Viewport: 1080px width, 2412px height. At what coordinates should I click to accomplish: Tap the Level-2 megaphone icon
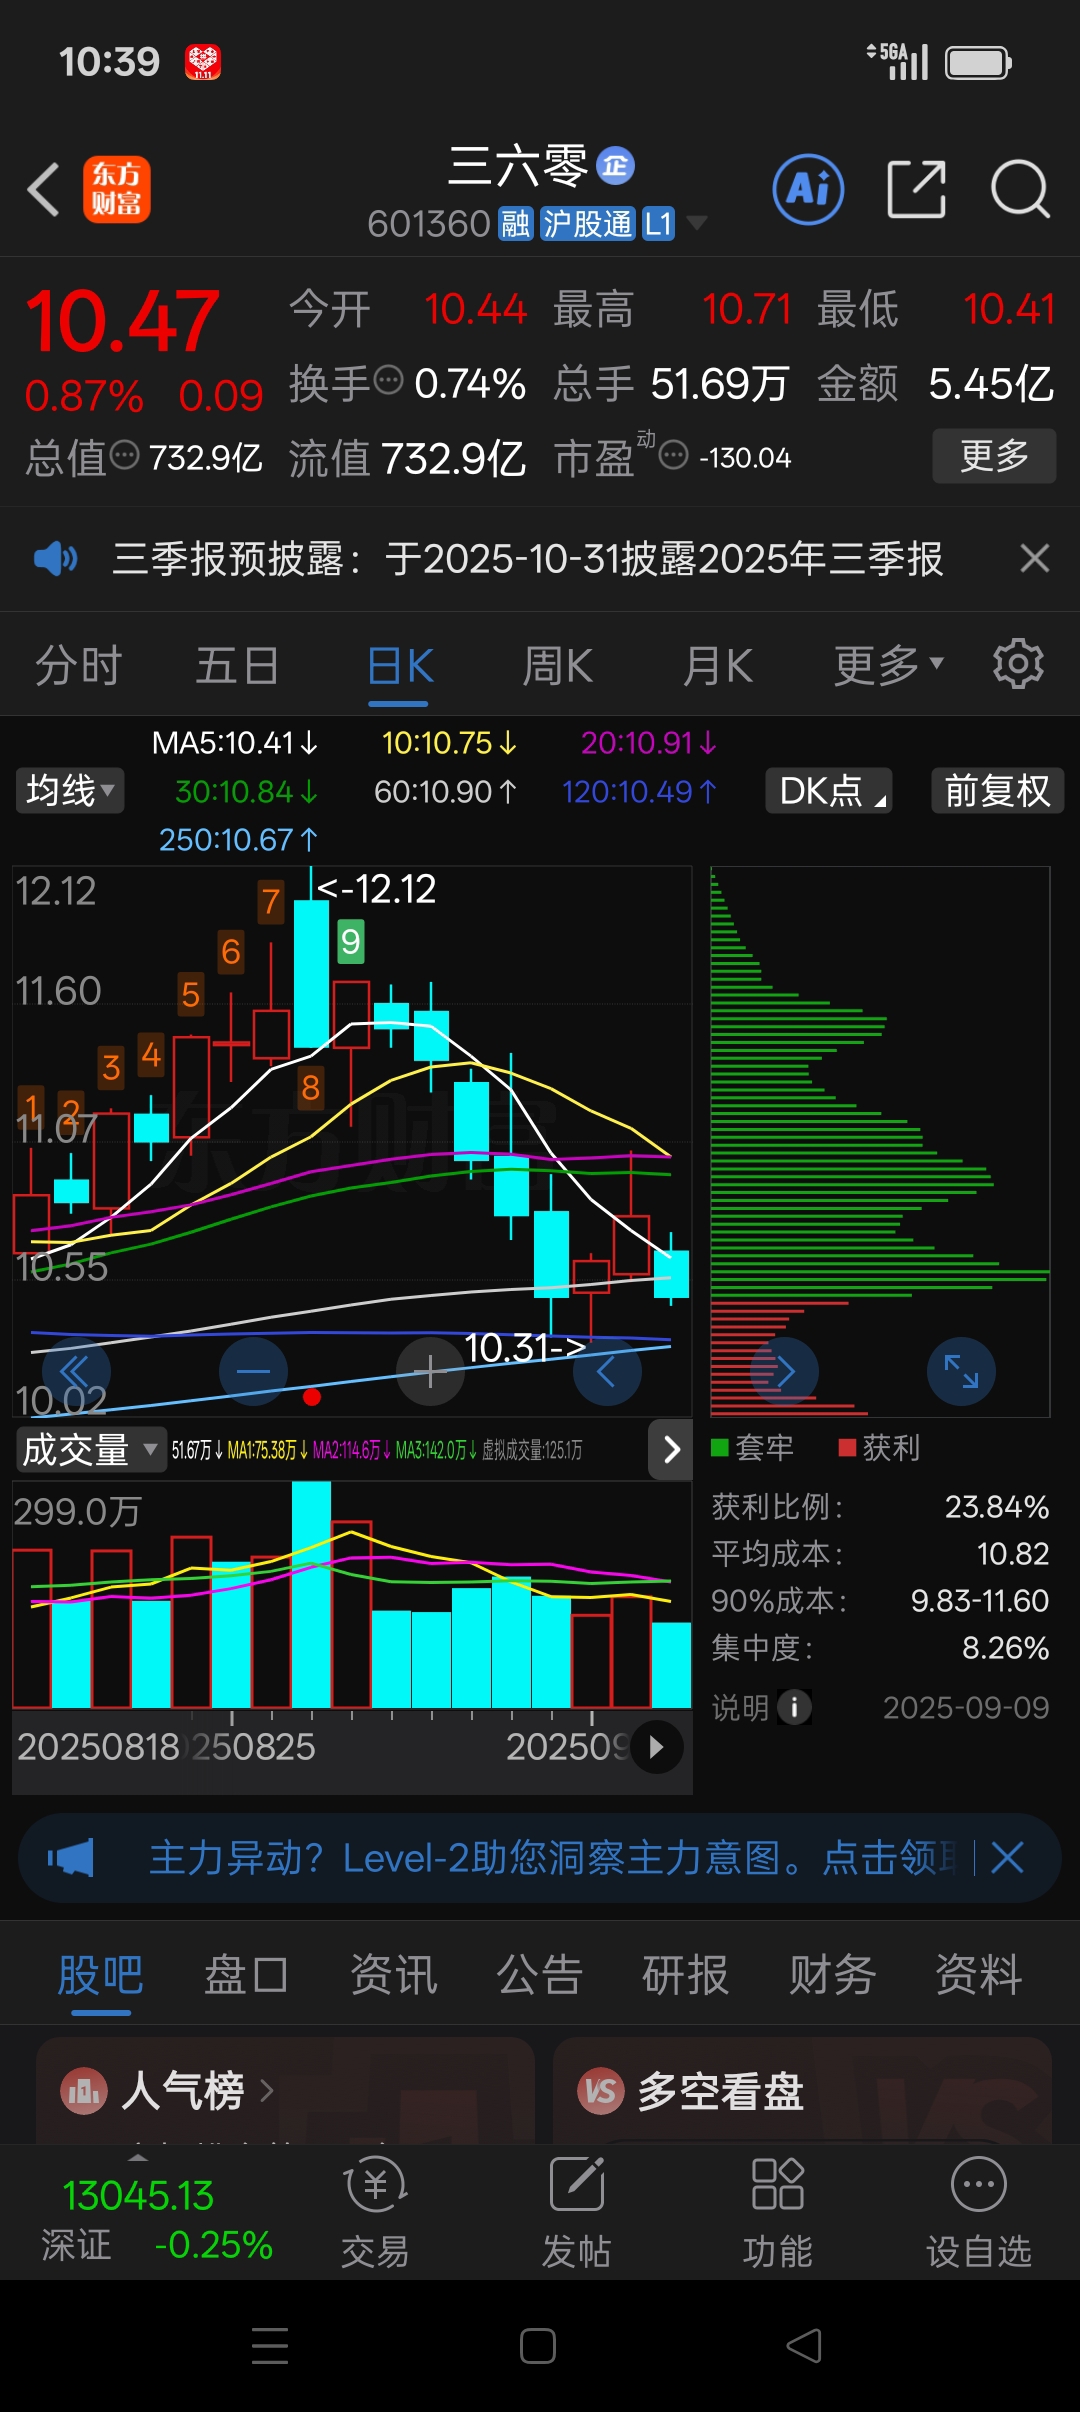(71, 1858)
